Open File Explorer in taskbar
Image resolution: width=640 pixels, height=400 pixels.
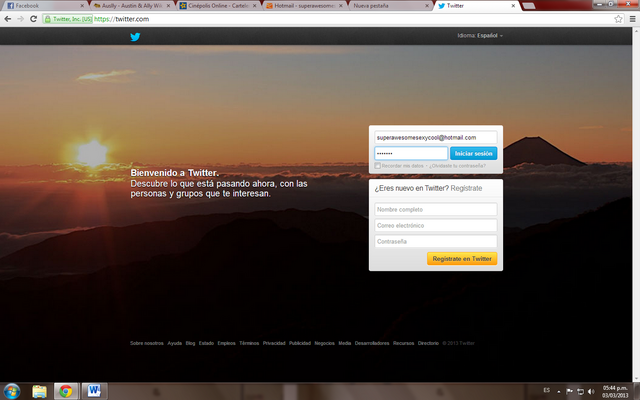coord(40,391)
